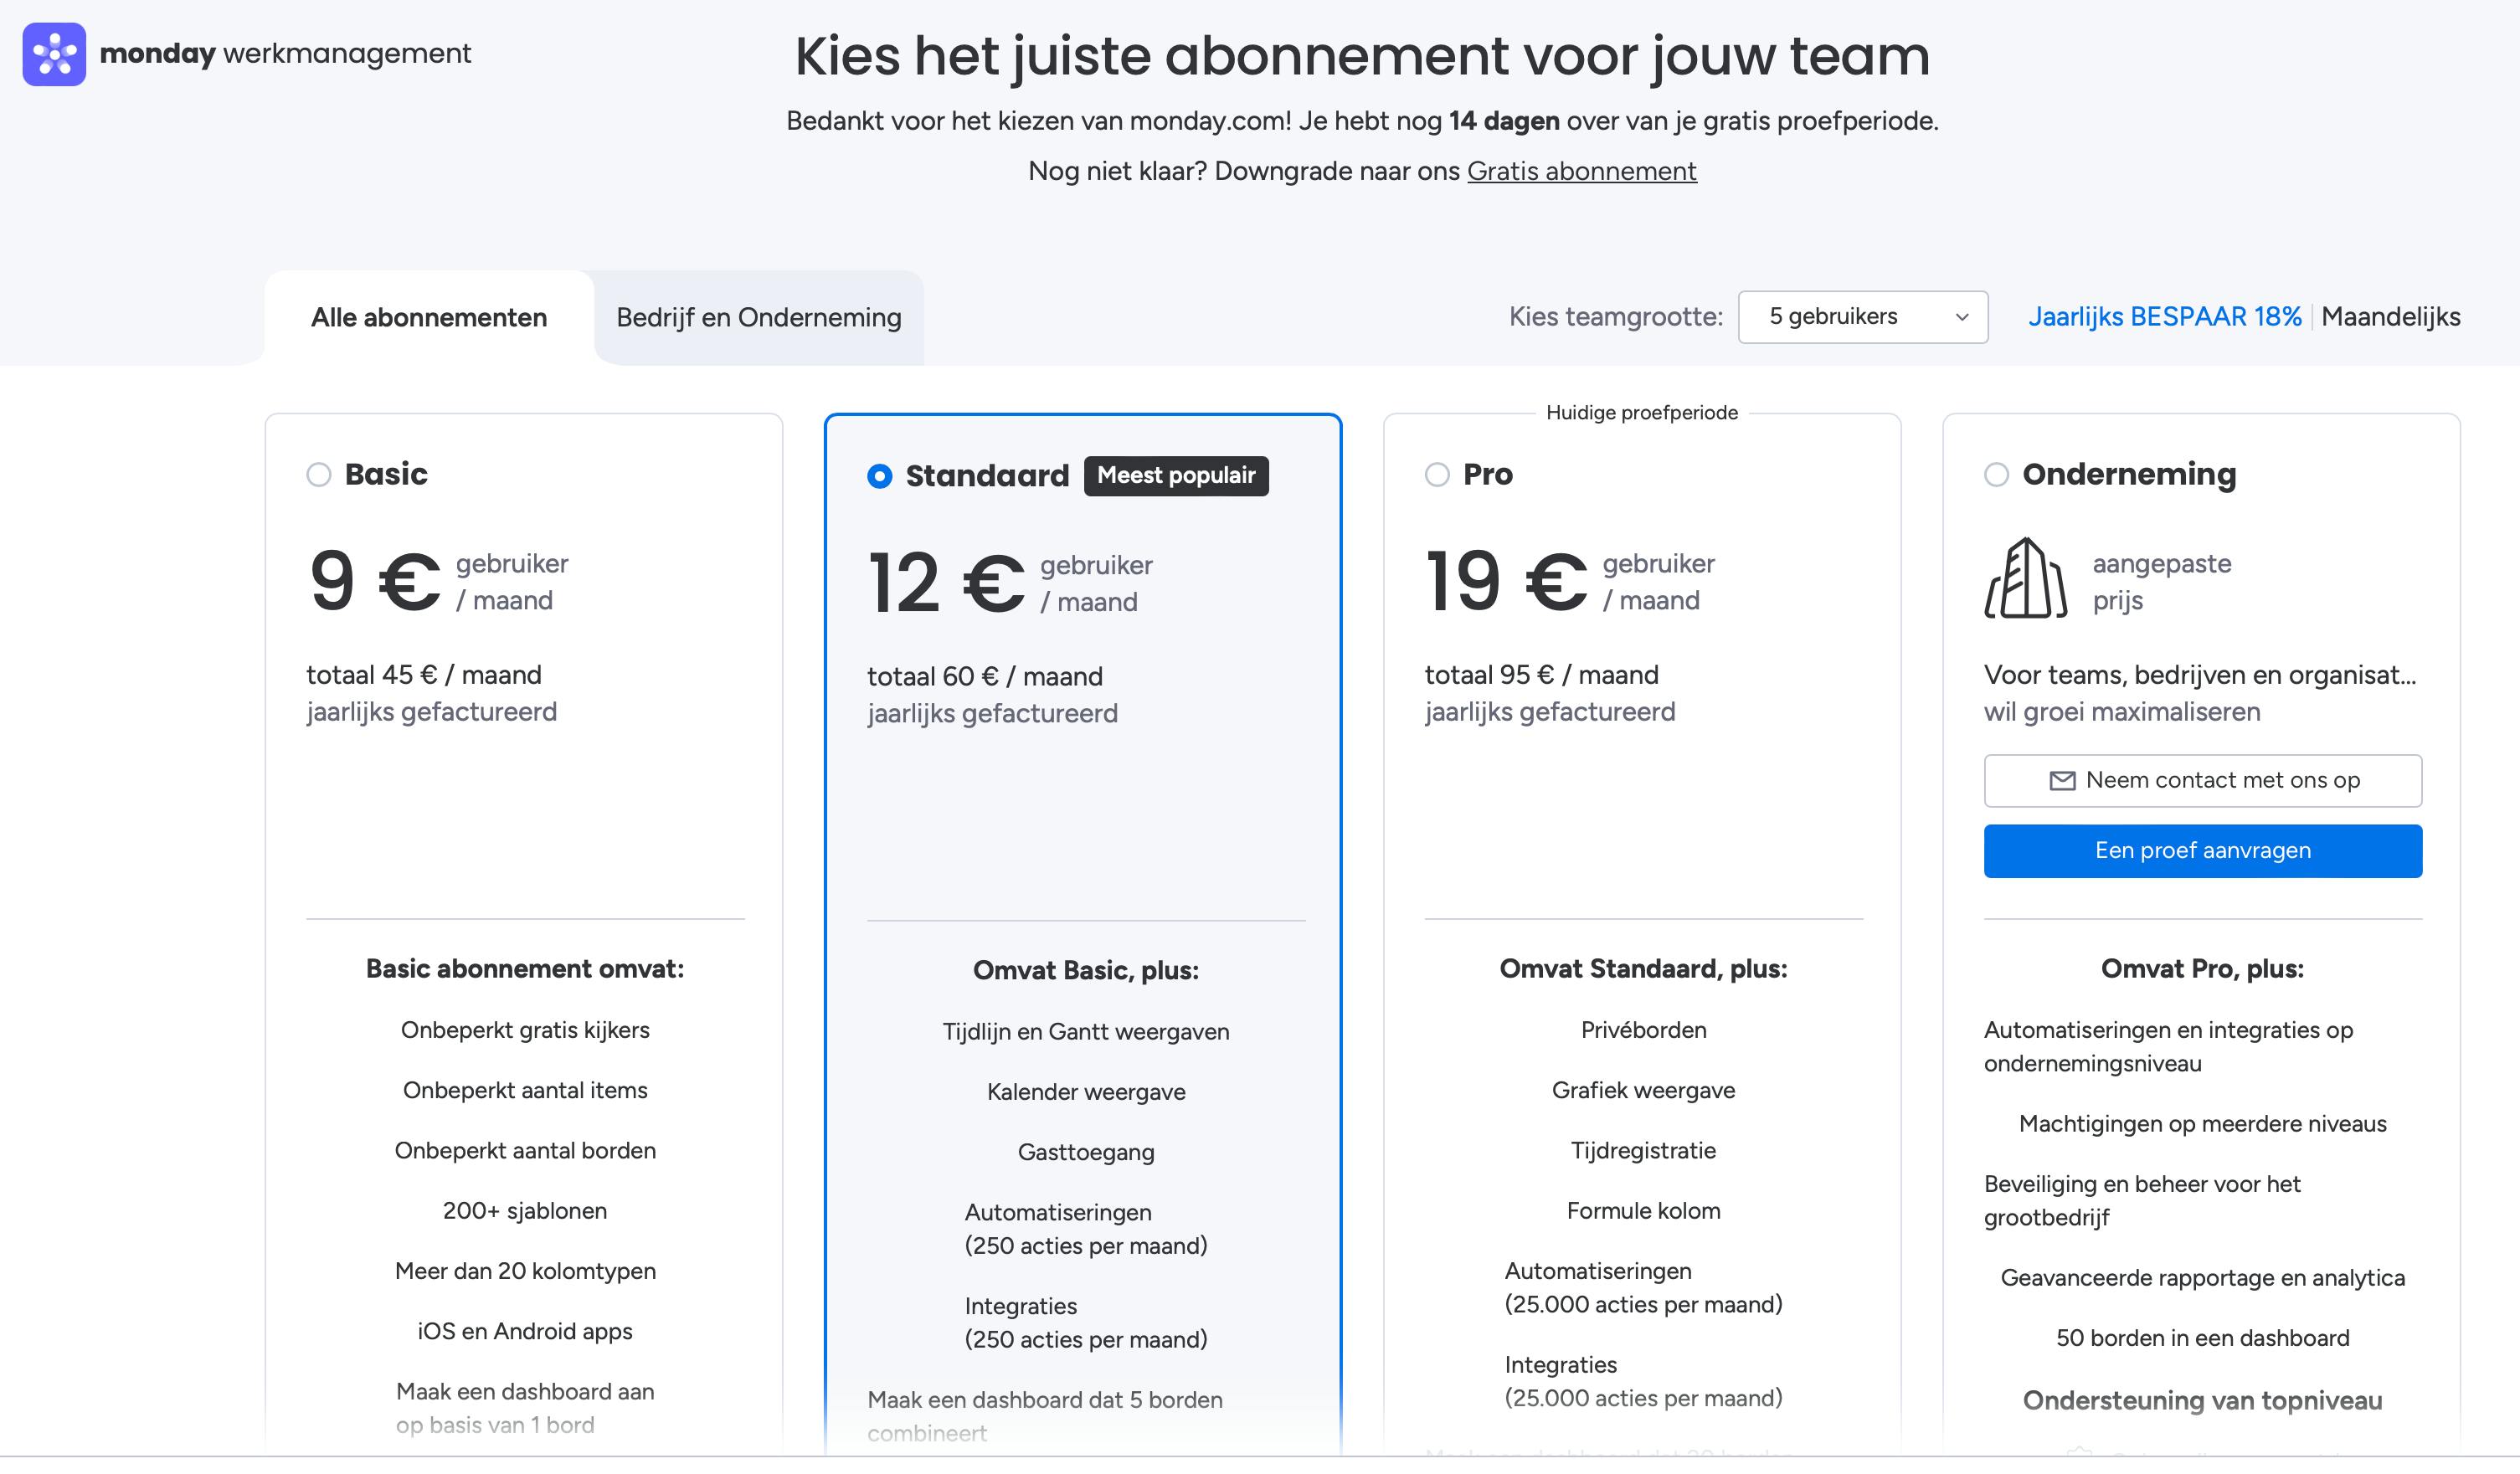Follow the Gratis abonnement link
This screenshot has height=1474, width=2520.
pyautogui.click(x=1581, y=171)
